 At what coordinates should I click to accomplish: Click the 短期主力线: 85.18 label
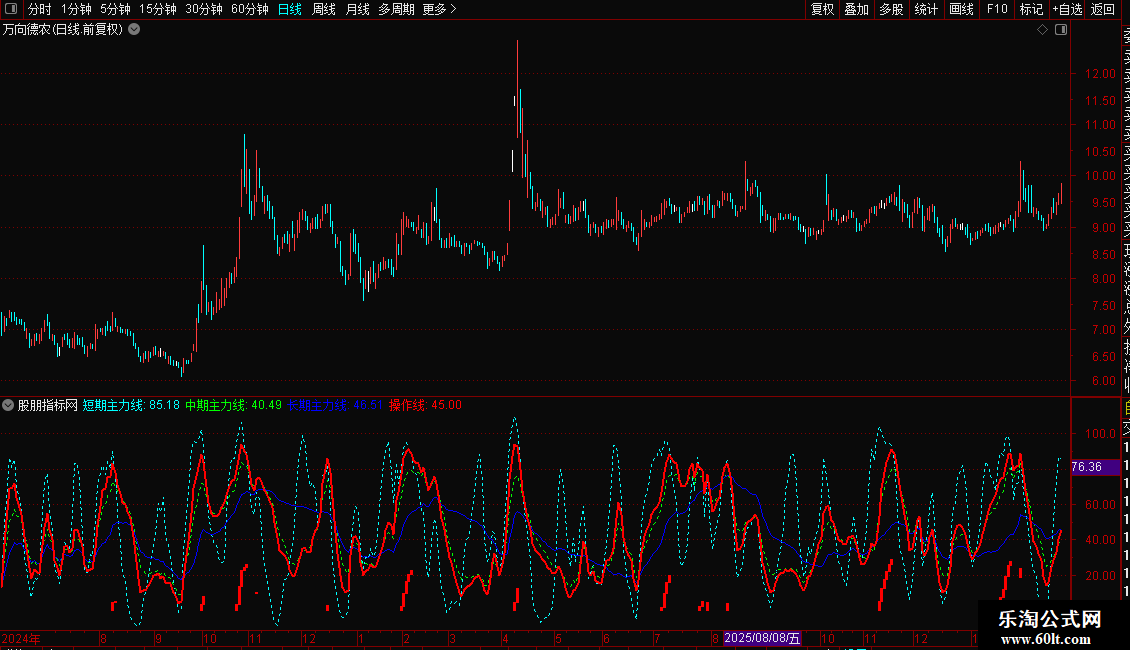point(131,405)
